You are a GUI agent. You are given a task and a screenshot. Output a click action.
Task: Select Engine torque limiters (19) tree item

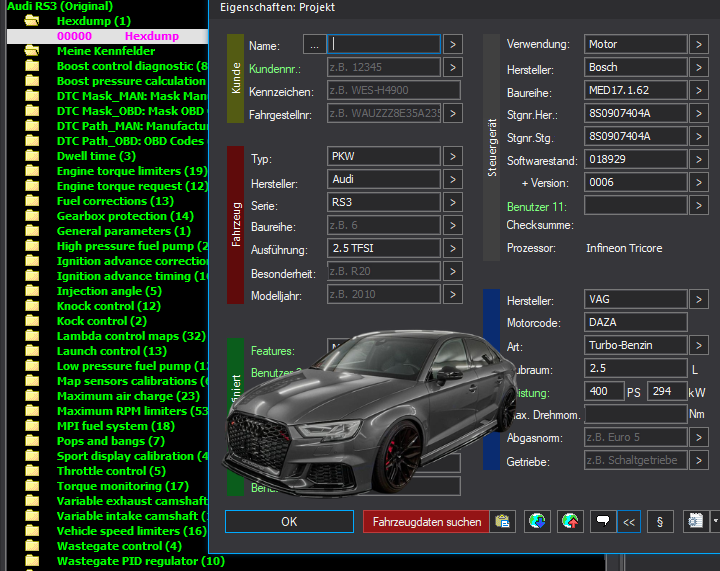tap(132, 171)
